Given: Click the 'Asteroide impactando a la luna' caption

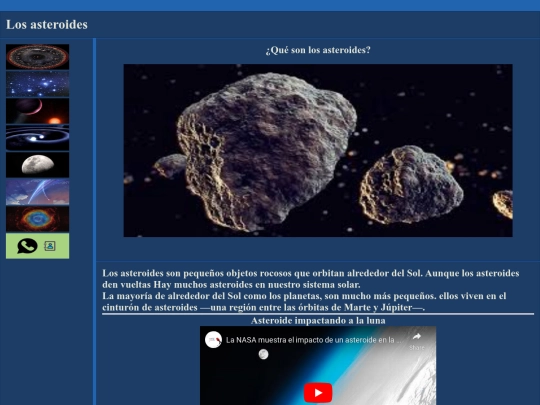Looking at the screenshot, I should pyautogui.click(x=318, y=321).
